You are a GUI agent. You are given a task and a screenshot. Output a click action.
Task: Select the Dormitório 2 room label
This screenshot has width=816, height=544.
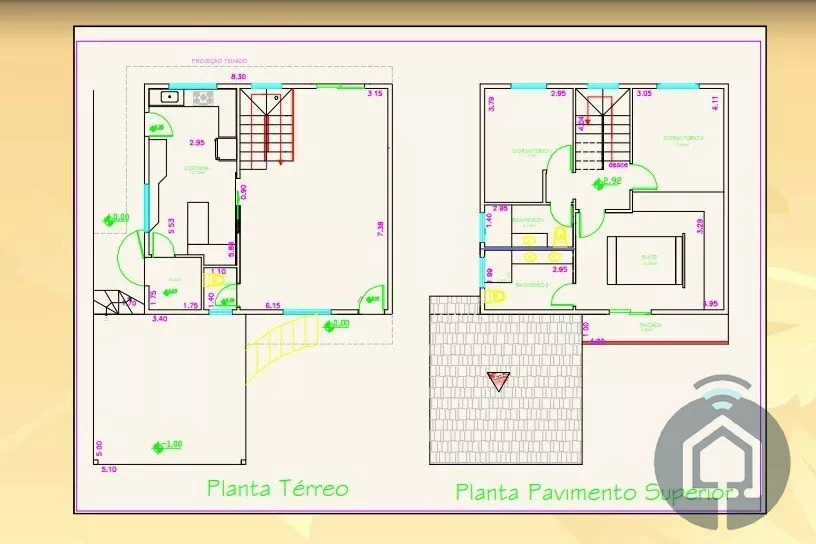point(683,138)
